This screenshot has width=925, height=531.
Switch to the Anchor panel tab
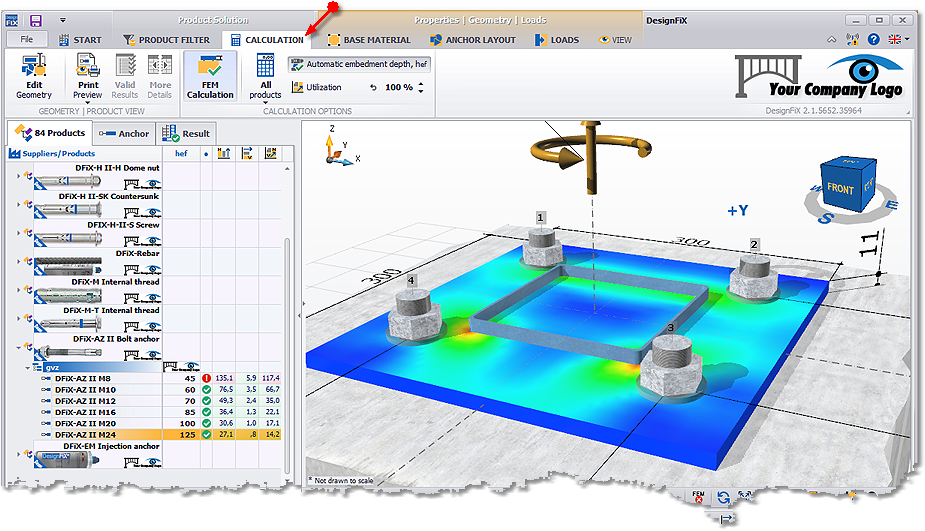[124, 134]
